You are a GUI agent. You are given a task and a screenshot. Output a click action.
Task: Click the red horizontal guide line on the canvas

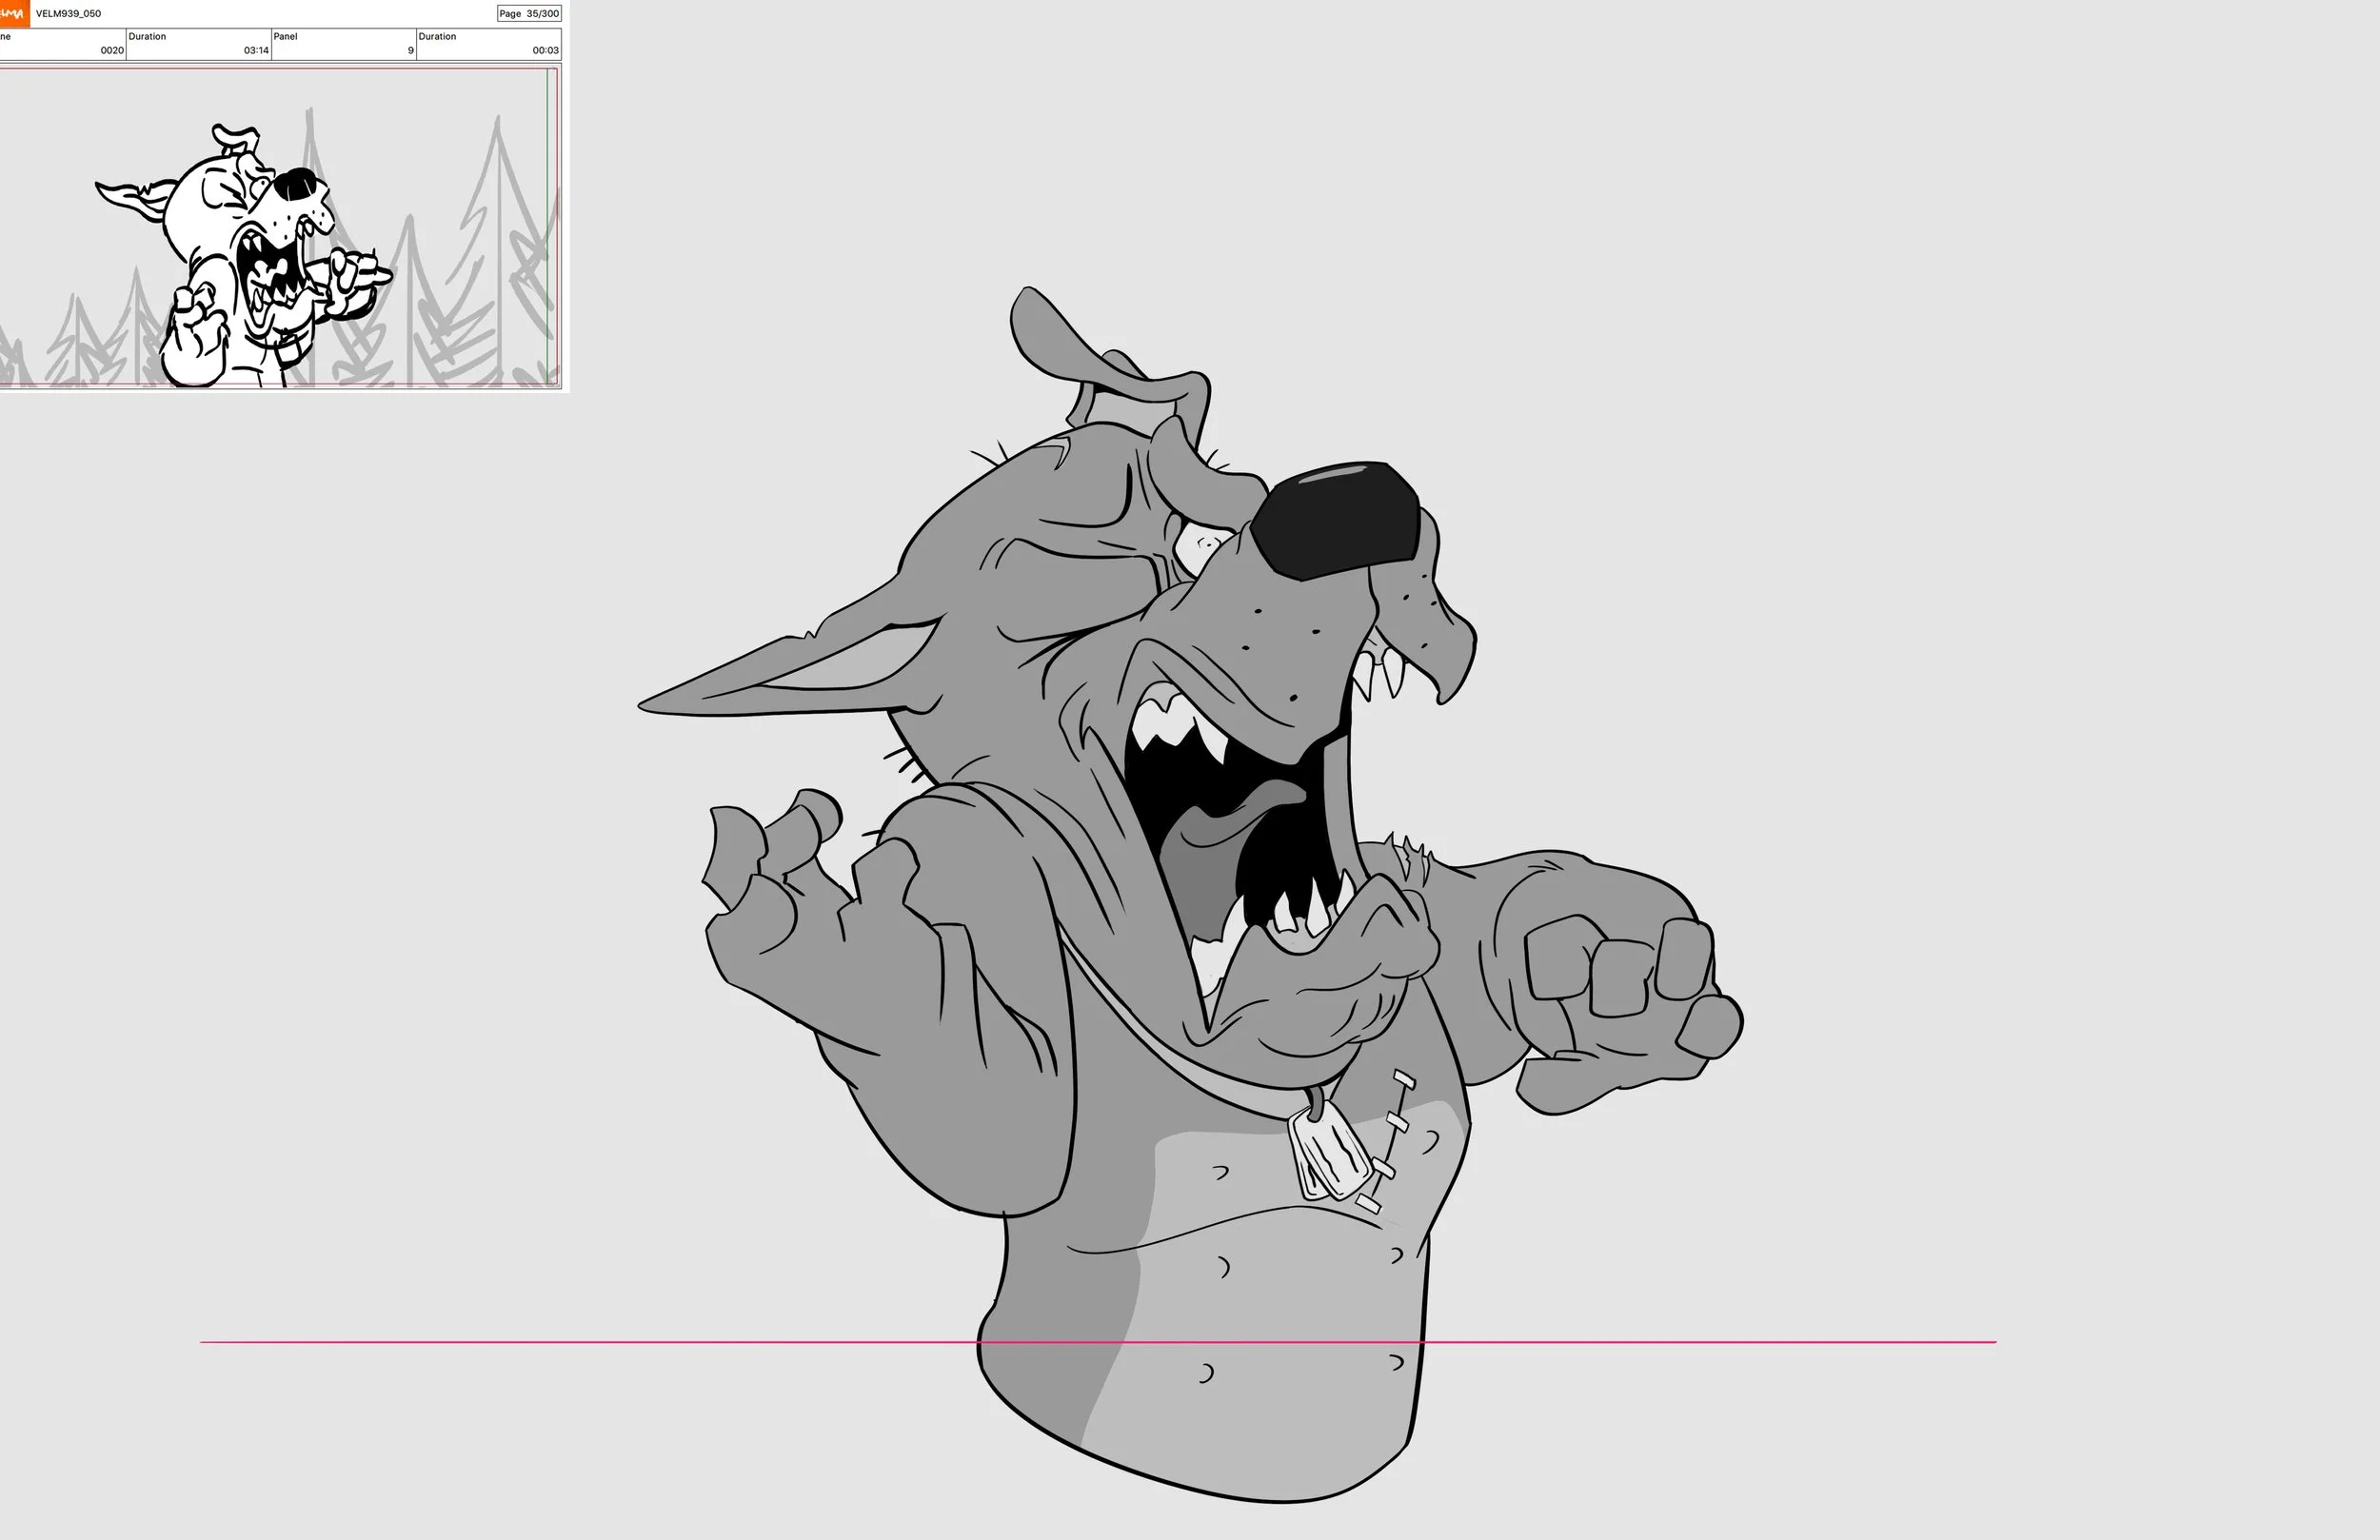[600, 1342]
